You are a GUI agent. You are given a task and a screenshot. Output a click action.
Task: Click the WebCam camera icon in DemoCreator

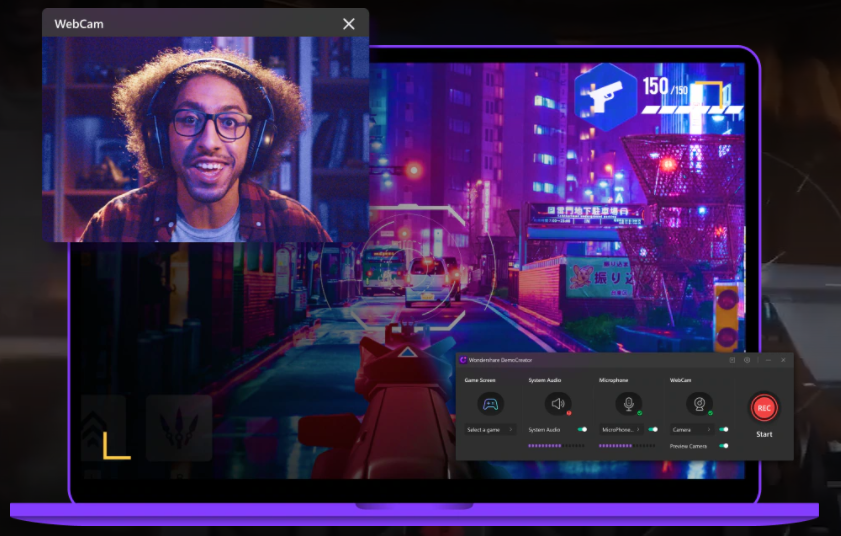[x=699, y=404]
